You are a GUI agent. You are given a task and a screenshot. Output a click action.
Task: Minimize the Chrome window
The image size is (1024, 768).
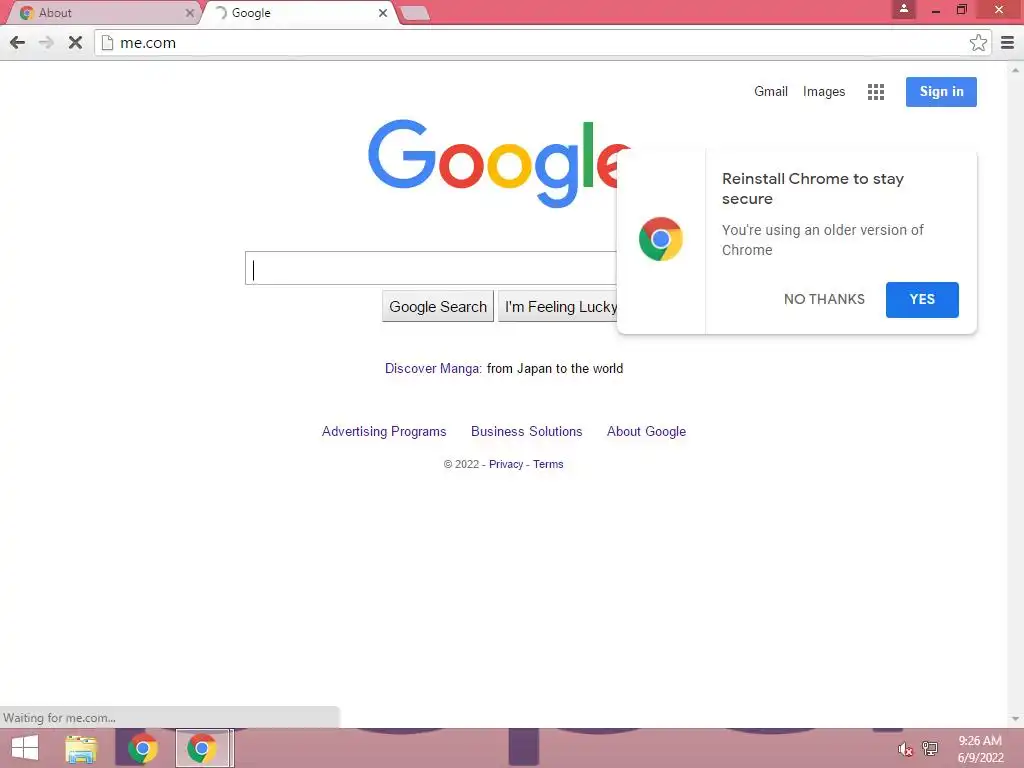(936, 10)
